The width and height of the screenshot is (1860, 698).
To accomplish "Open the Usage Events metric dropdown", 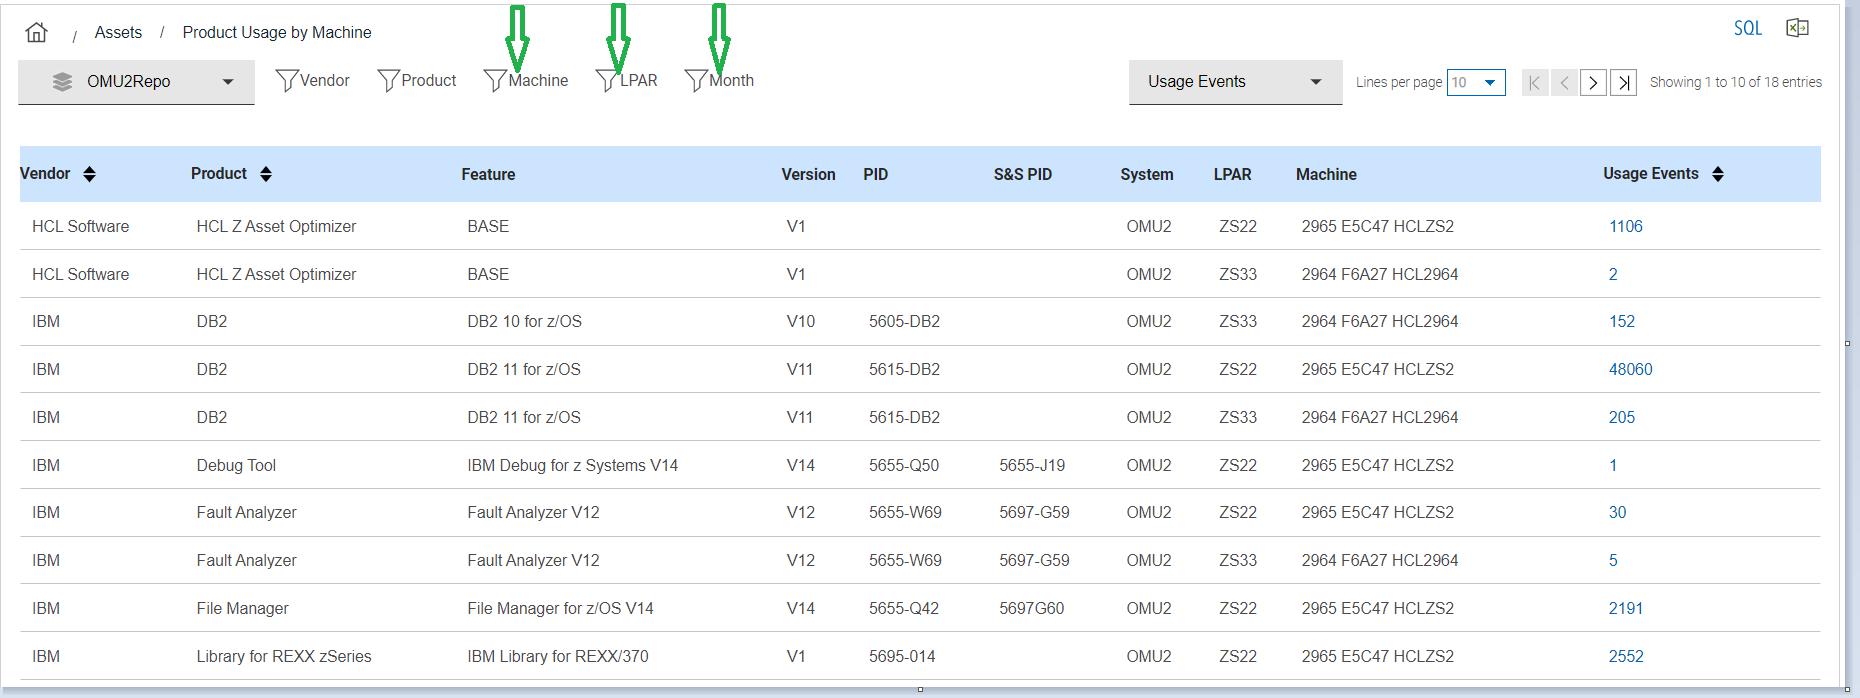I will pyautogui.click(x=1235, y=82).
